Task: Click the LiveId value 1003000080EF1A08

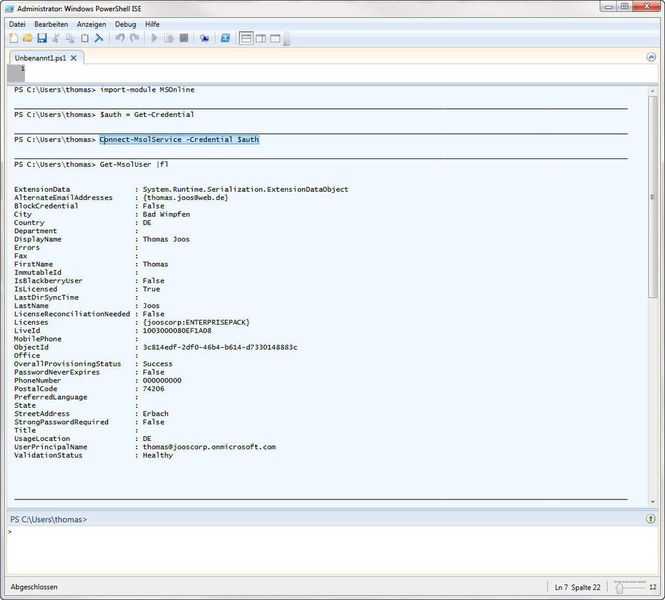Action: (x=177, y=331)
